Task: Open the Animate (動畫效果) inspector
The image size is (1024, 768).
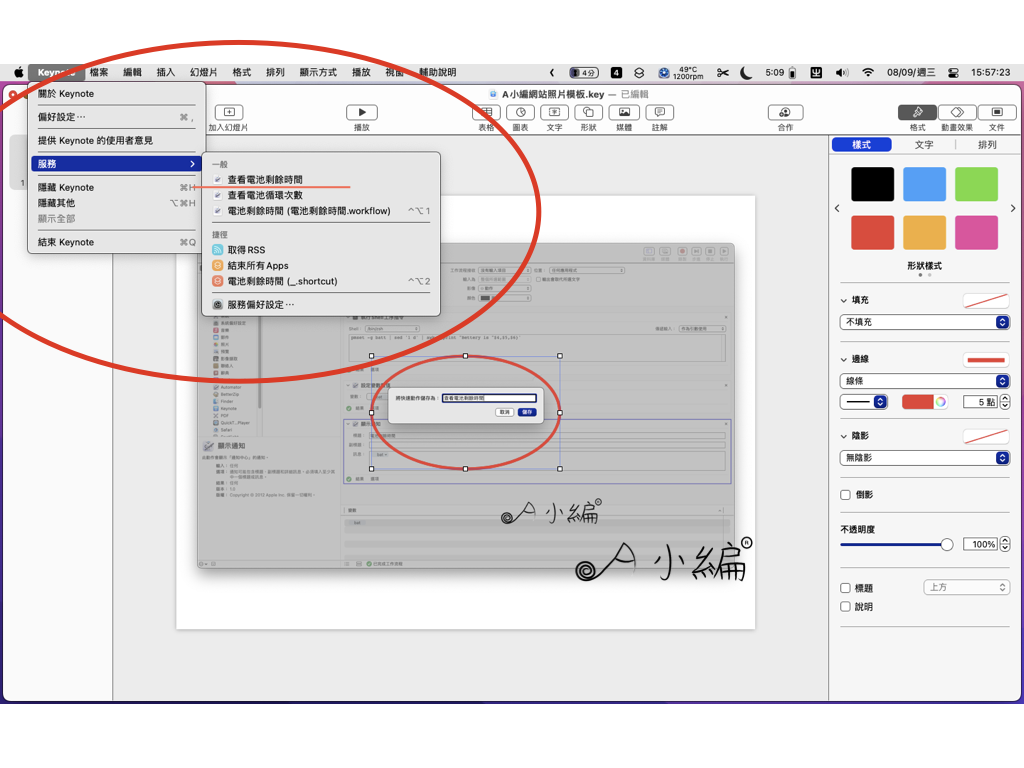Action: point(957,112)
